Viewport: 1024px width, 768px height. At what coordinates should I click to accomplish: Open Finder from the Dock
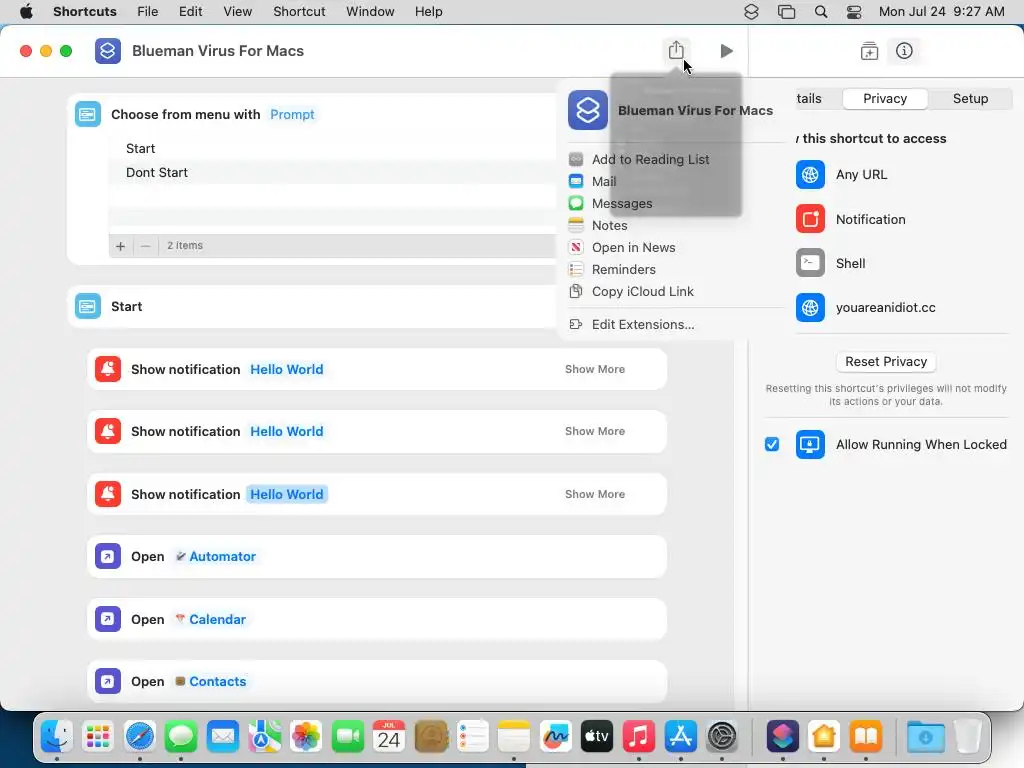tap(57, 737)
